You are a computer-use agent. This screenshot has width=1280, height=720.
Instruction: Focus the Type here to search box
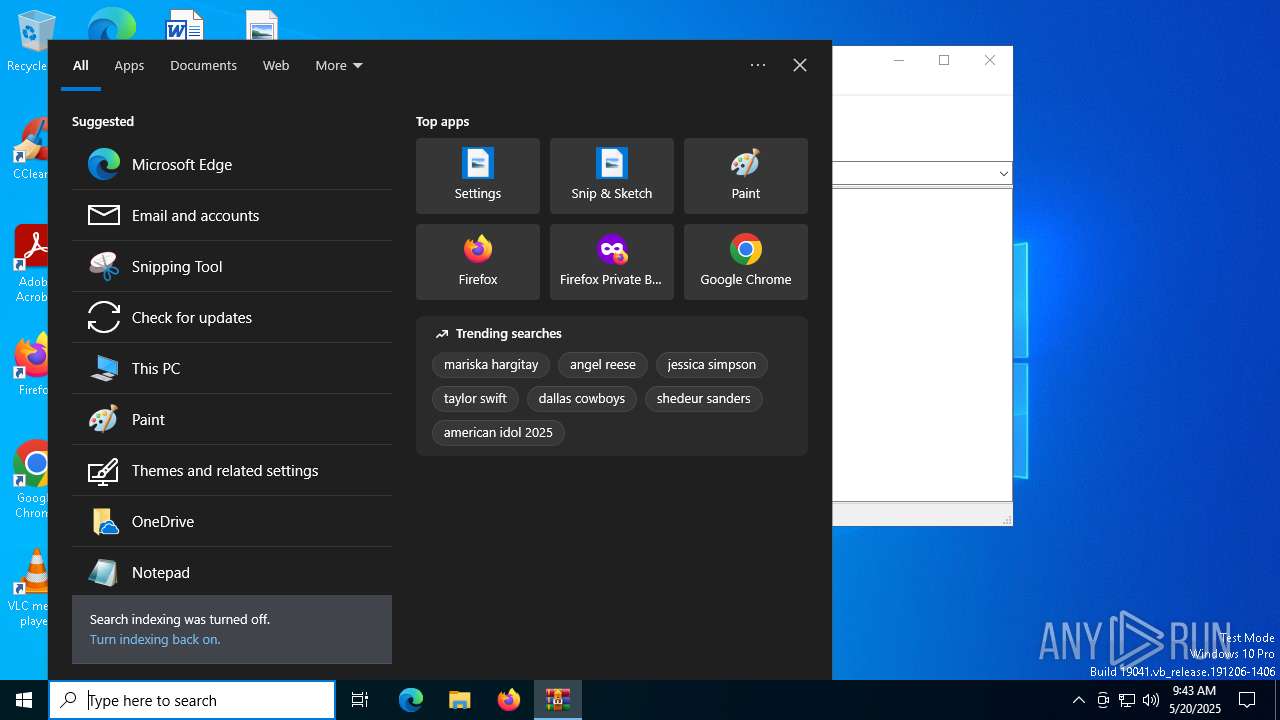point(192,700)
